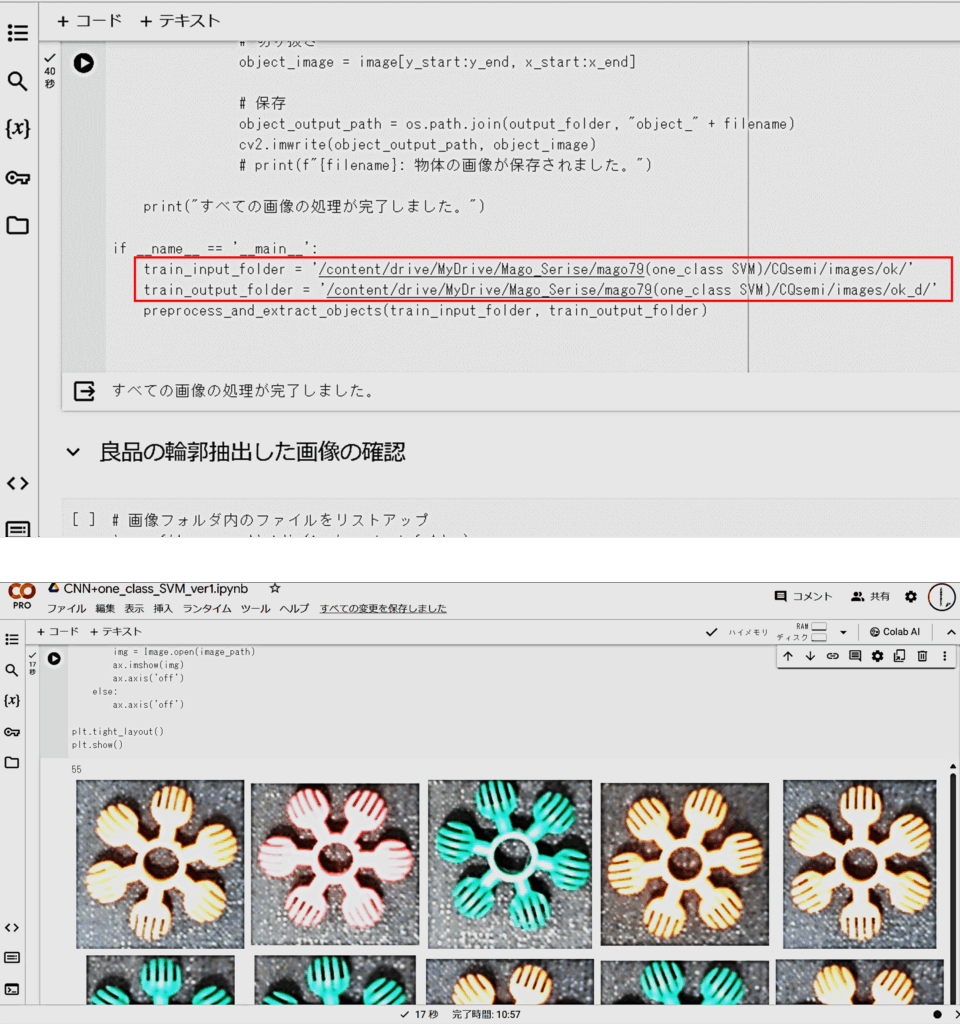Open the ランタイム menu
This screenshot has width=960, height=1024.
pos(206,608)
